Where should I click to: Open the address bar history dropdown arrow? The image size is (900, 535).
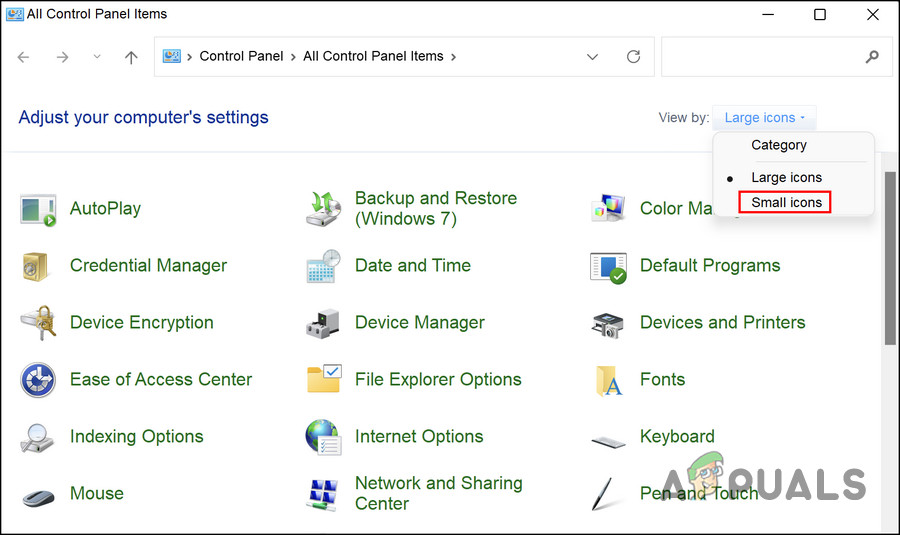(x=593, y=57)
